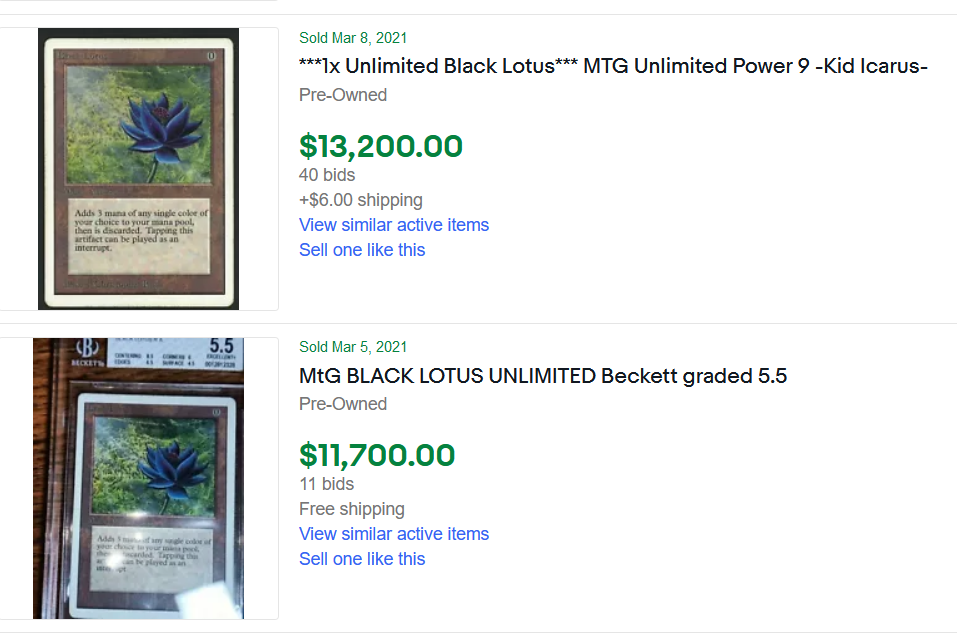The image size is (957, 633).
Task: Click 'Pre-Owned' under the Beckett graded listing
Action: coord(343,404)
